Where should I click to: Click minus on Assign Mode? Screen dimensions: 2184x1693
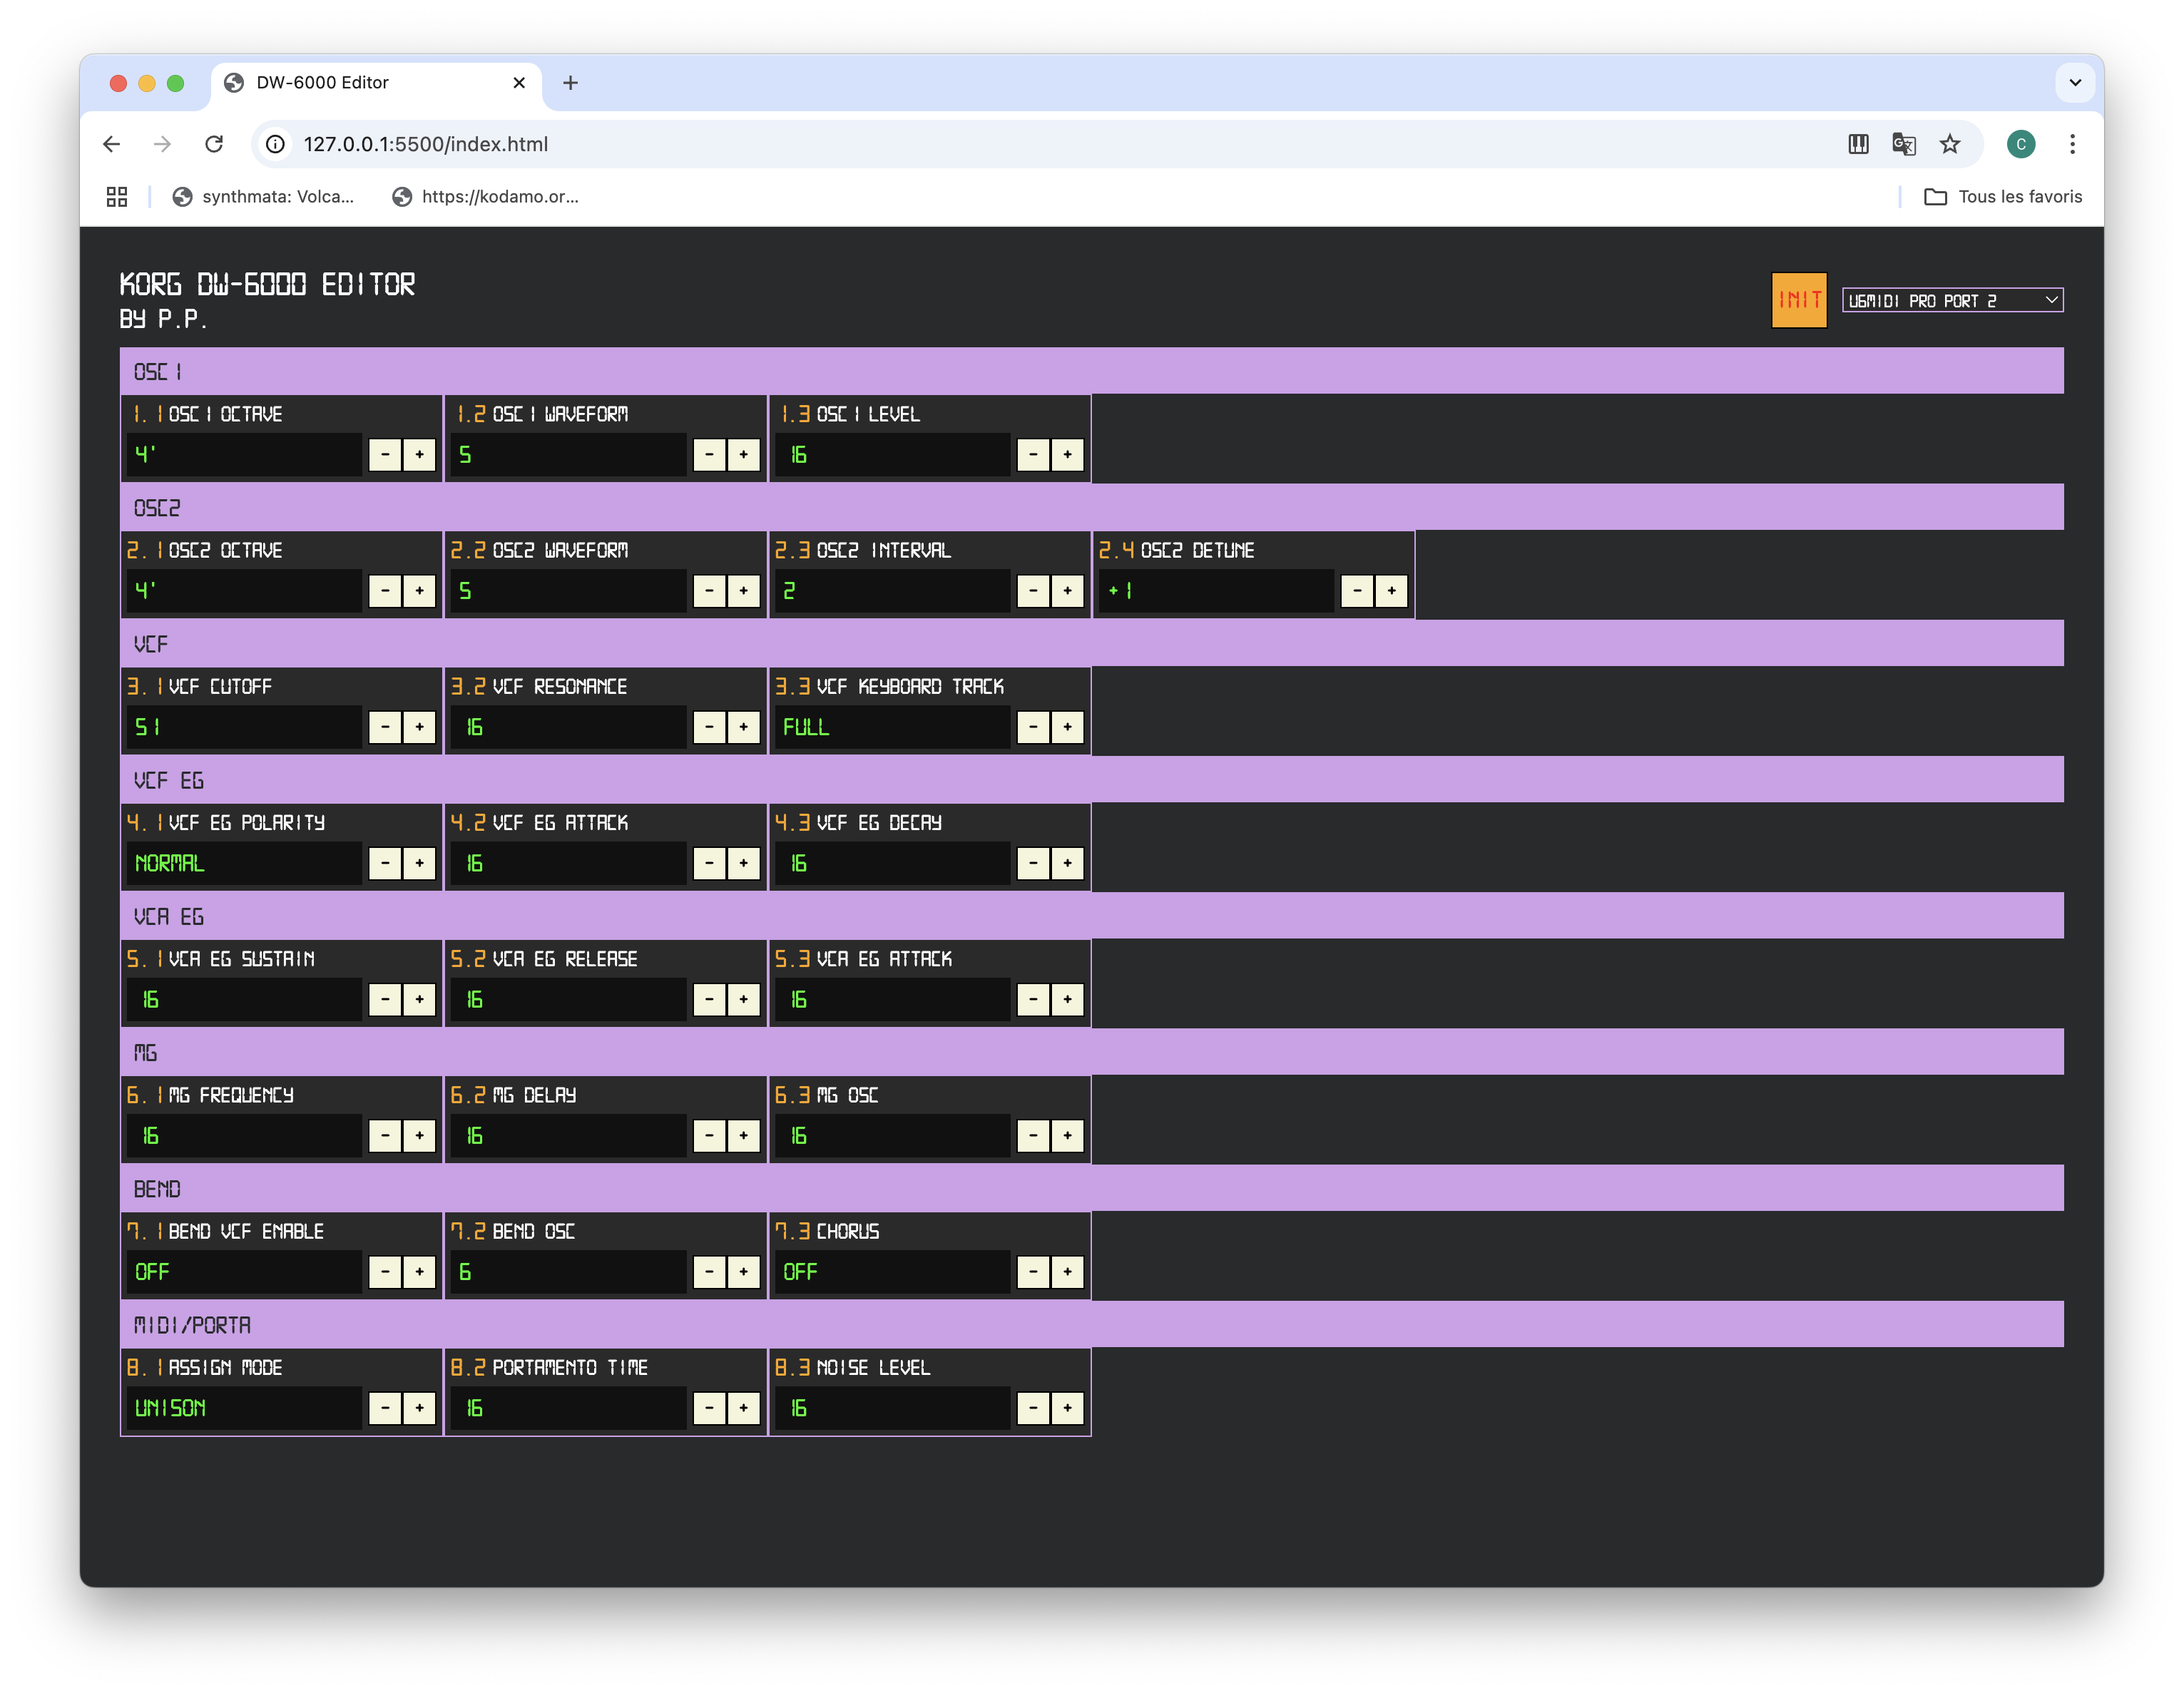pyautogui.click(x=385, y=1408)
